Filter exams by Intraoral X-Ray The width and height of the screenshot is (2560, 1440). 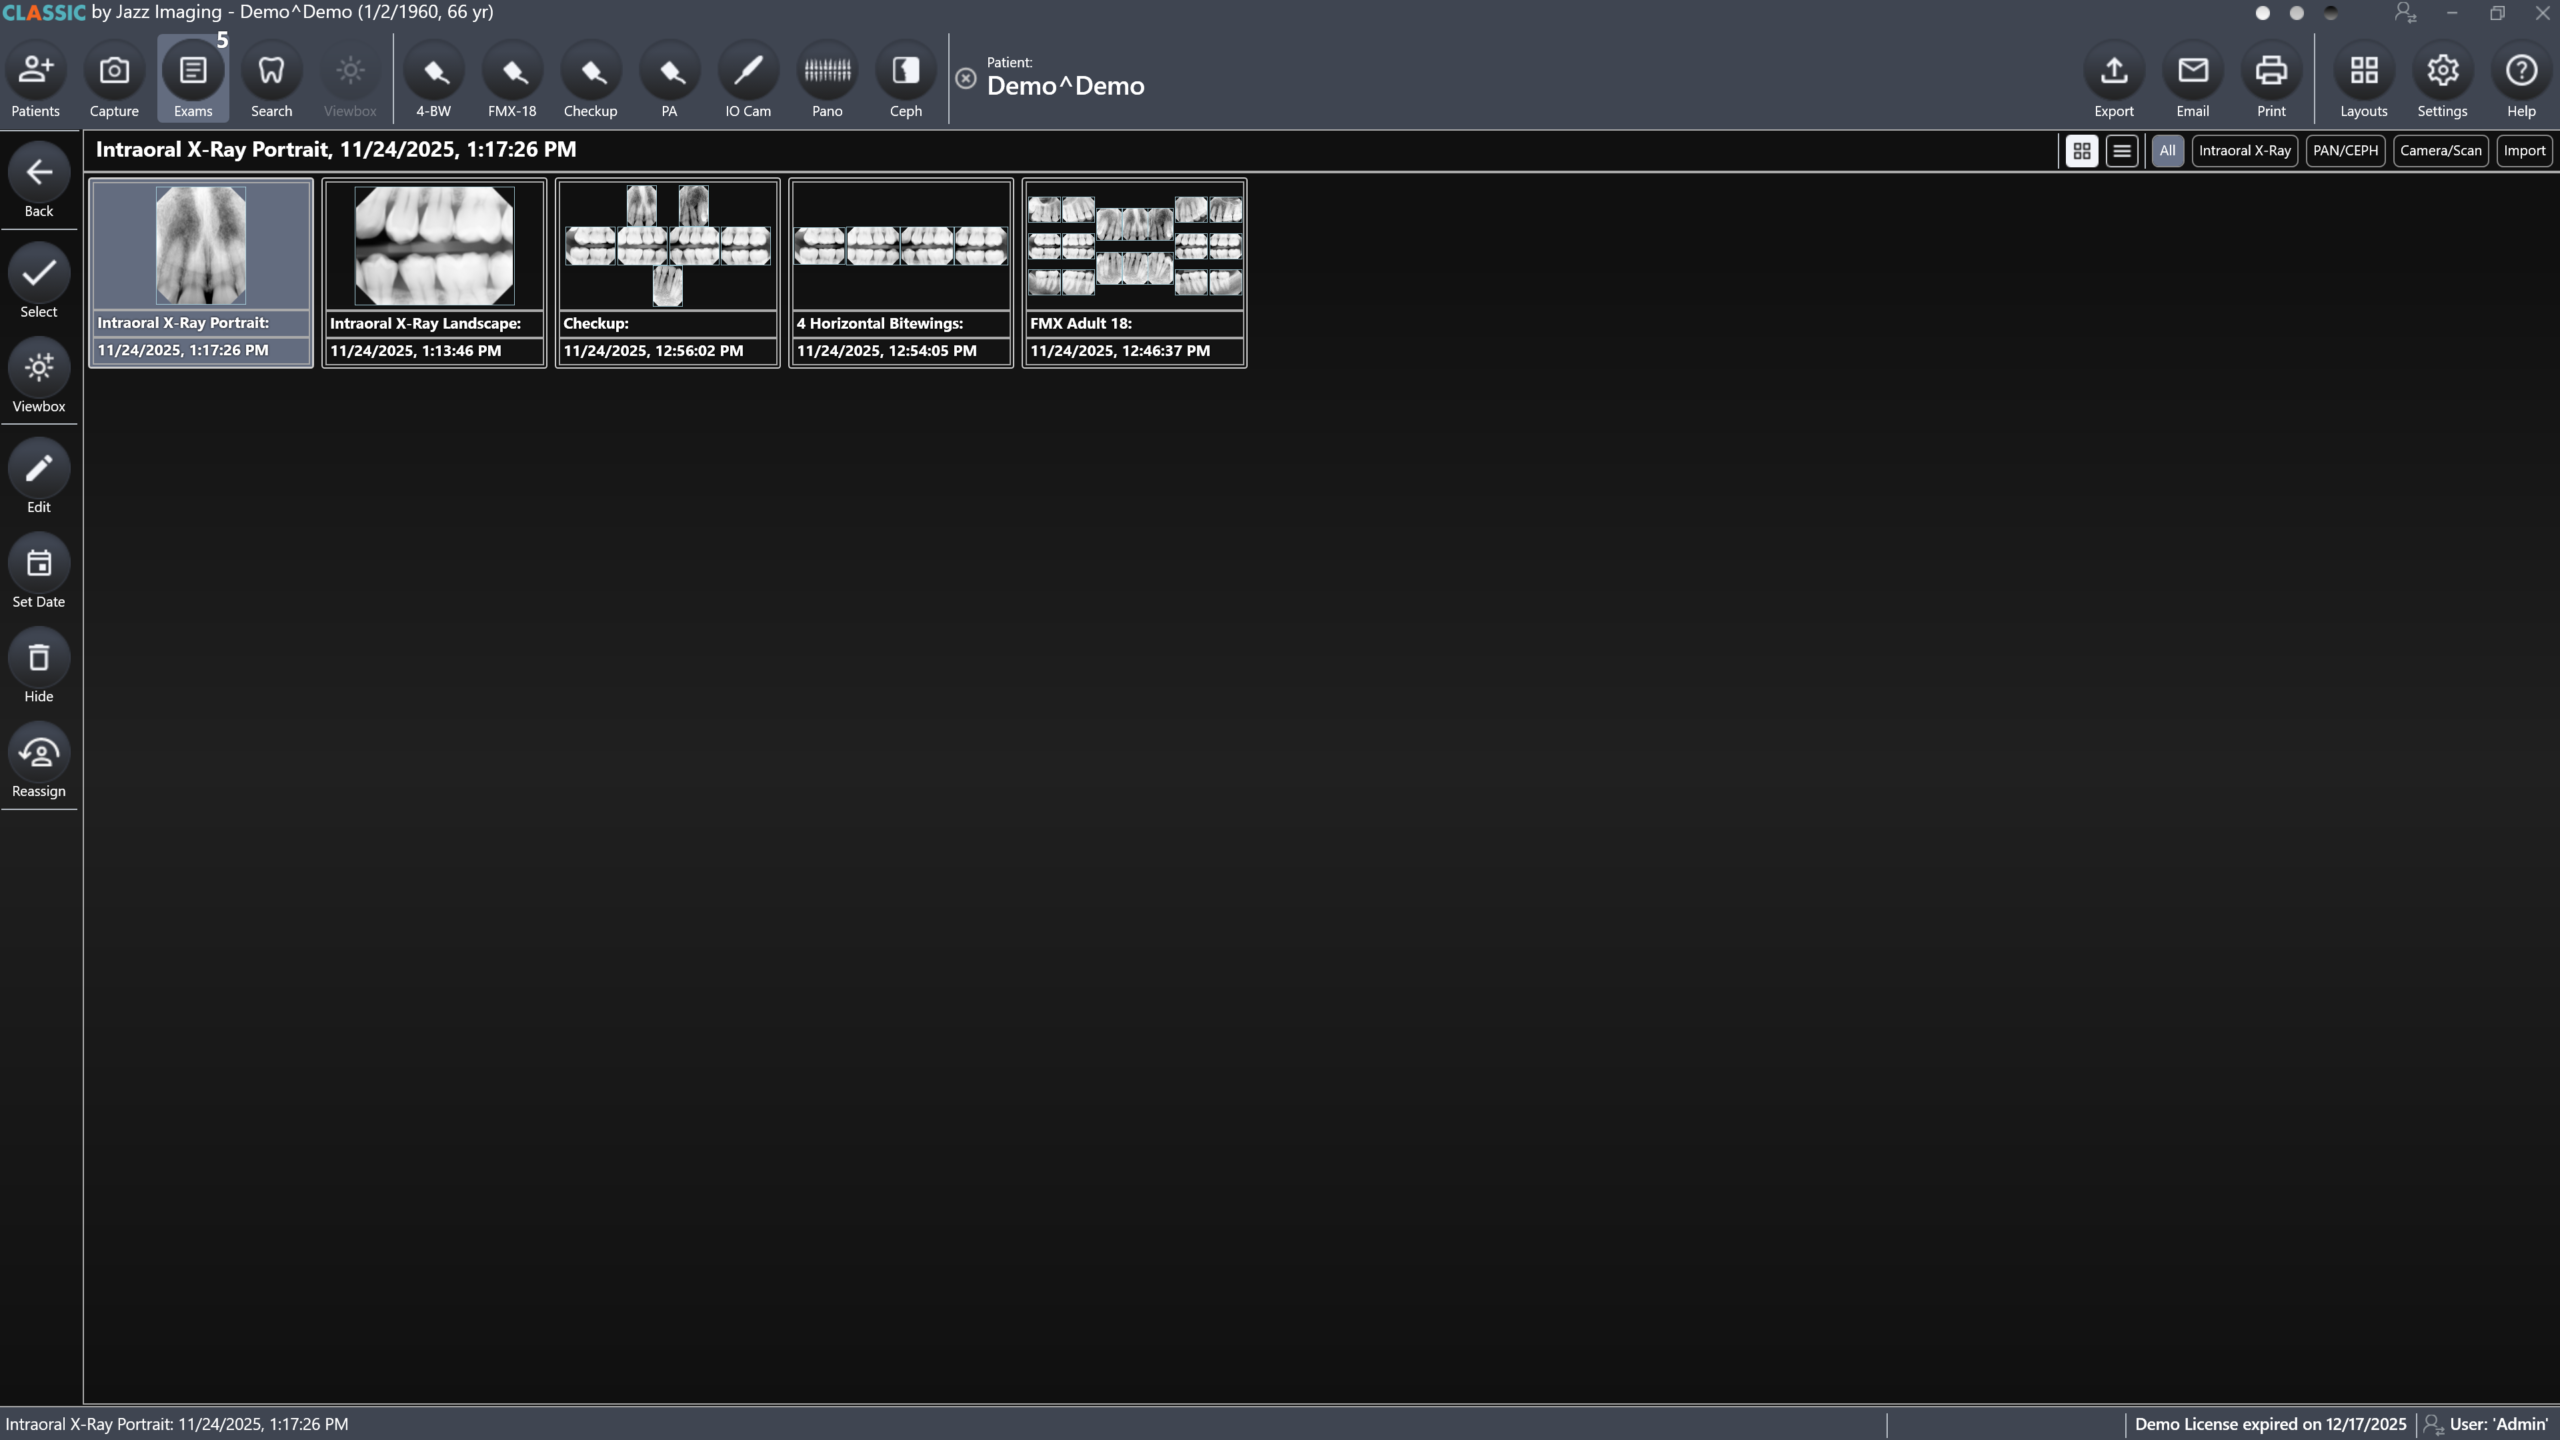(x=2244, y=151)
